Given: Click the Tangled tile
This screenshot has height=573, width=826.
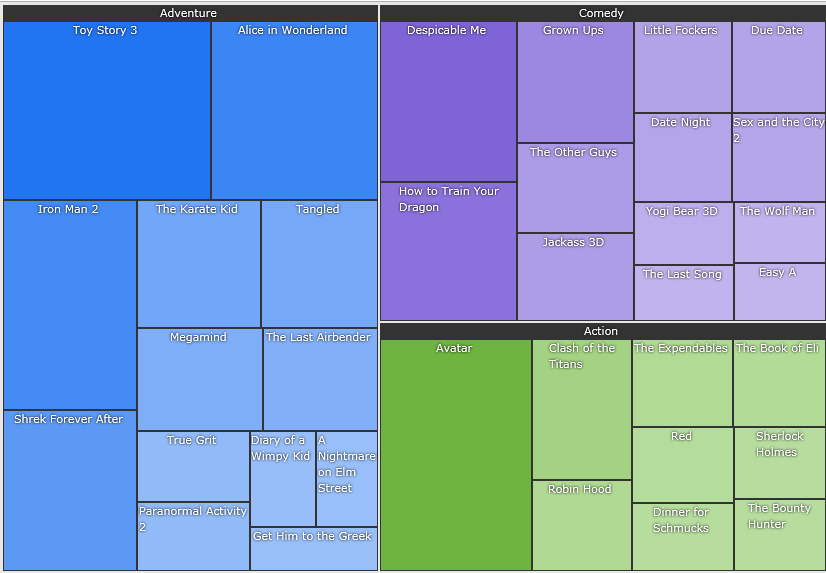Looking at the screenshot, I should coord(319,264).
